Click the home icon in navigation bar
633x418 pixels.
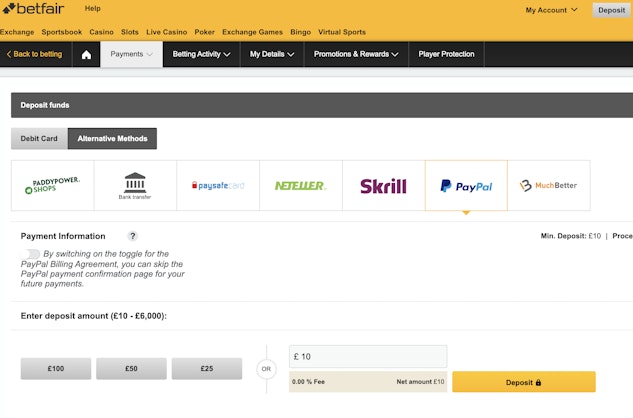pos(86,54)
